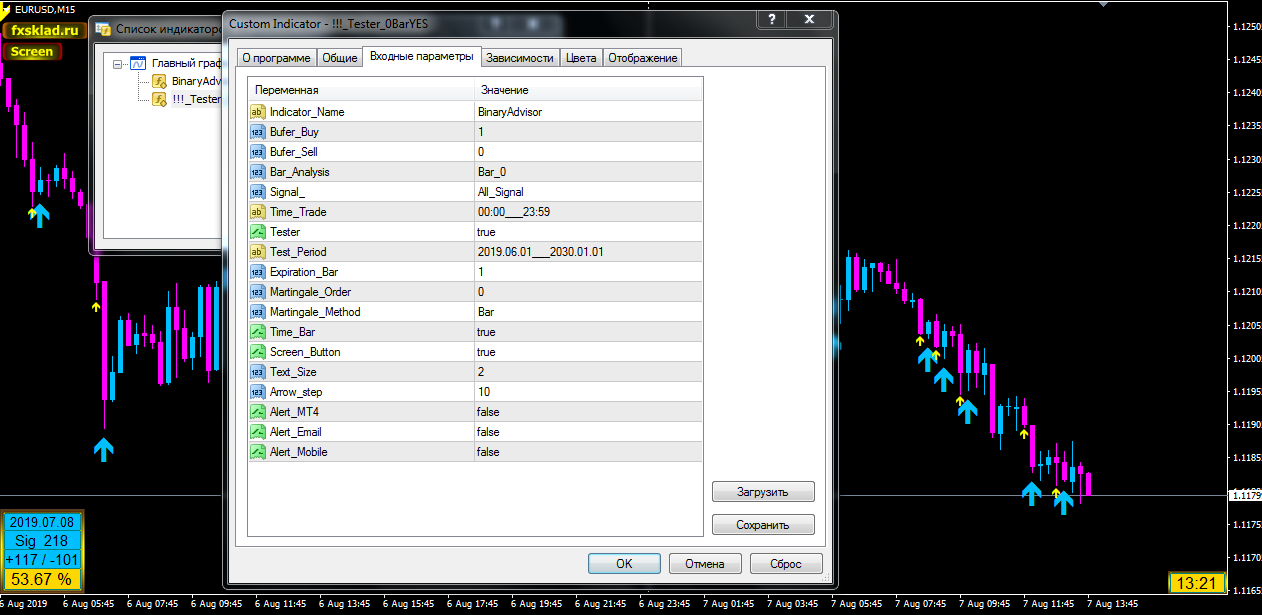Viewport: 1262px width, 615px height.
Task: Switch to the О программе tab
Action: (276, 58)
